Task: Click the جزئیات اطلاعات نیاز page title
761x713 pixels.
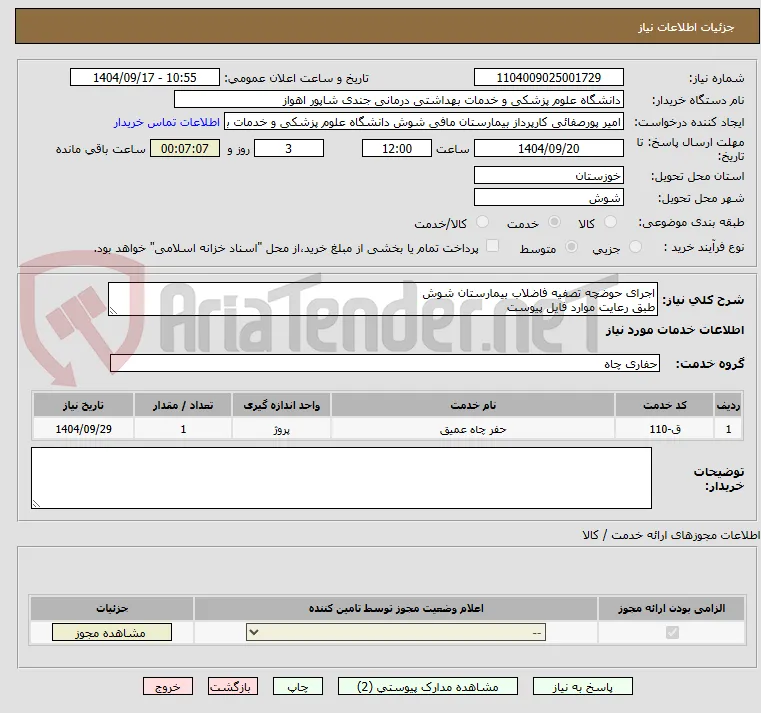Action: [686, 27]
